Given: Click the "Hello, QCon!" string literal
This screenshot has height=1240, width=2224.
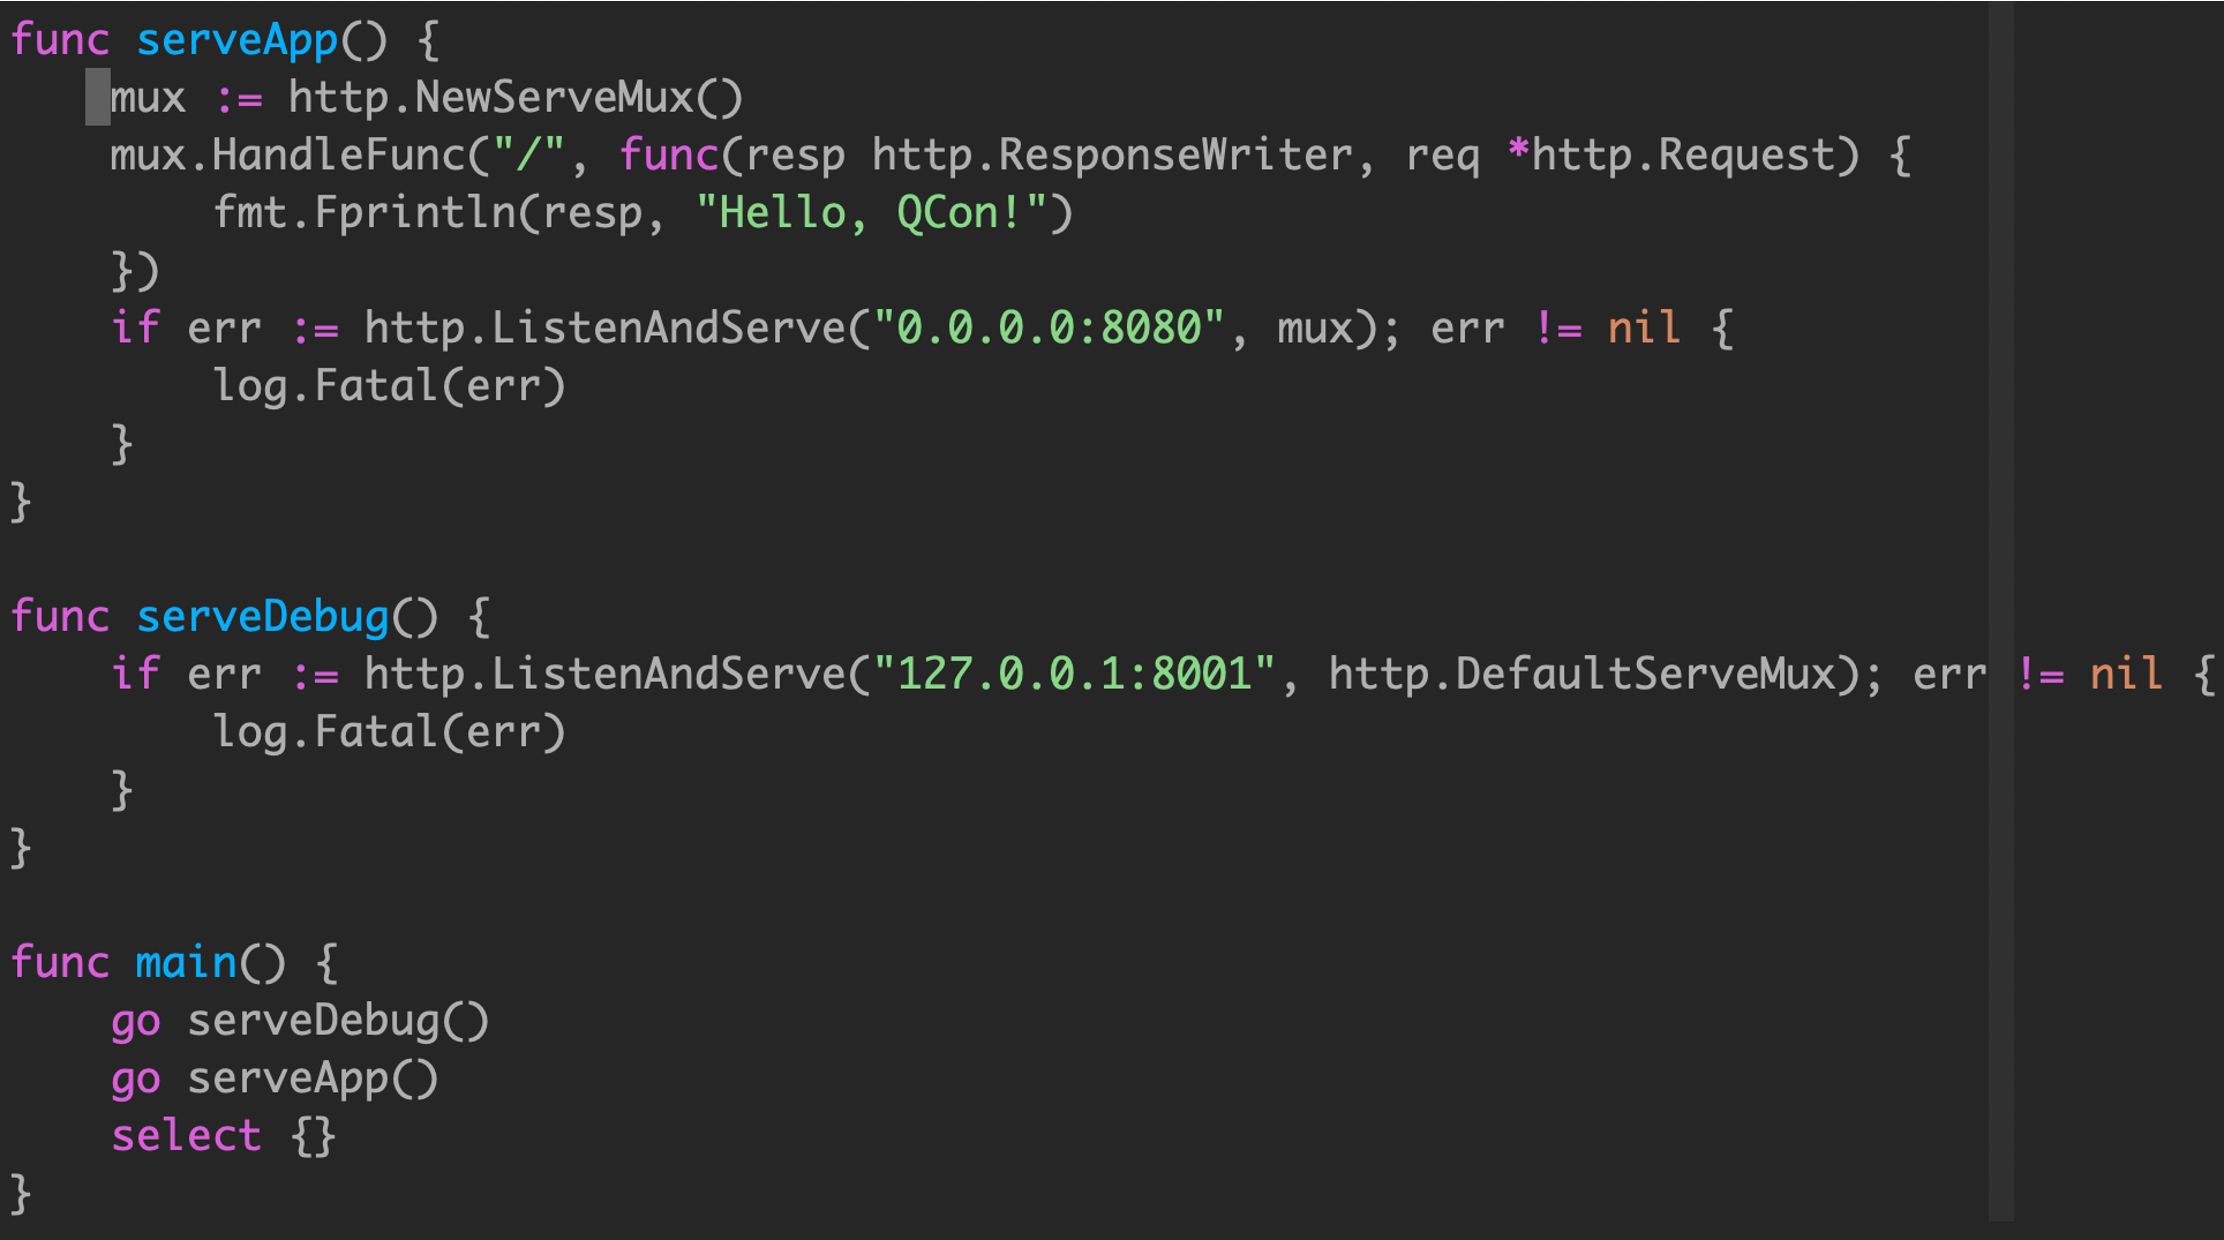Looking at the screenshot, I should (870, 213).
